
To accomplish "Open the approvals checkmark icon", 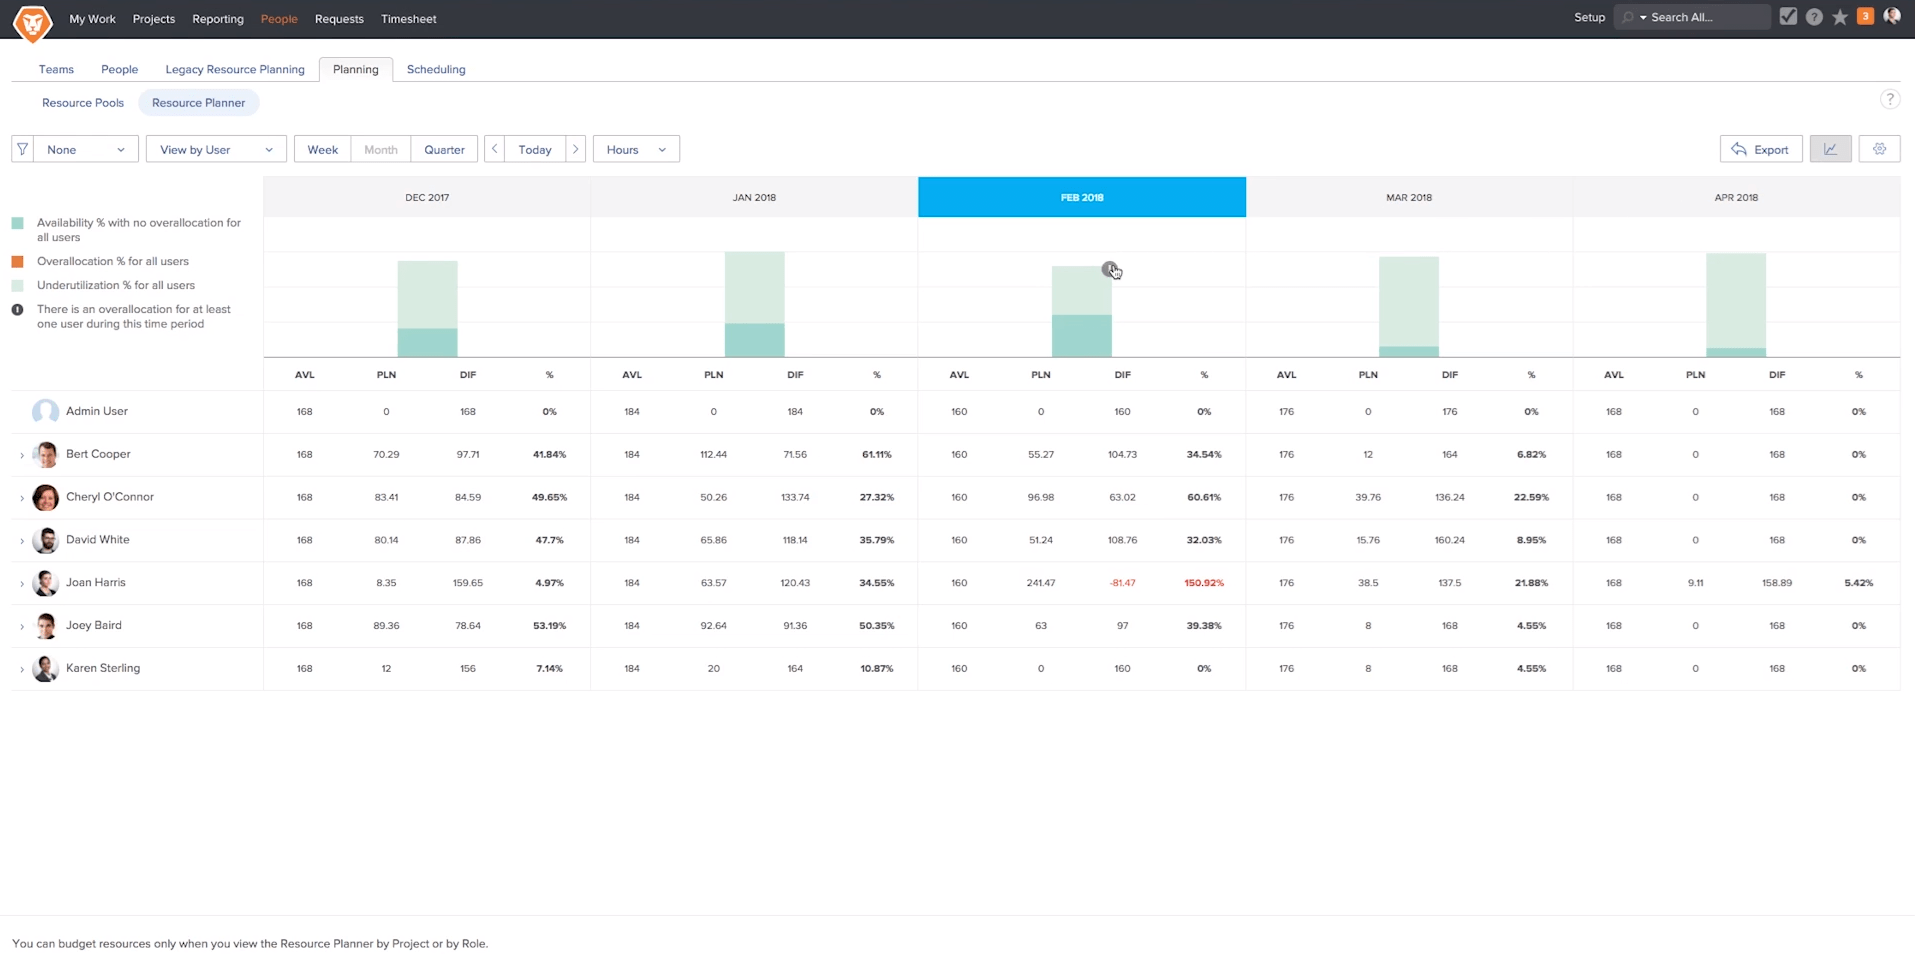I will pyautogui.click(x=1788, y=17).
